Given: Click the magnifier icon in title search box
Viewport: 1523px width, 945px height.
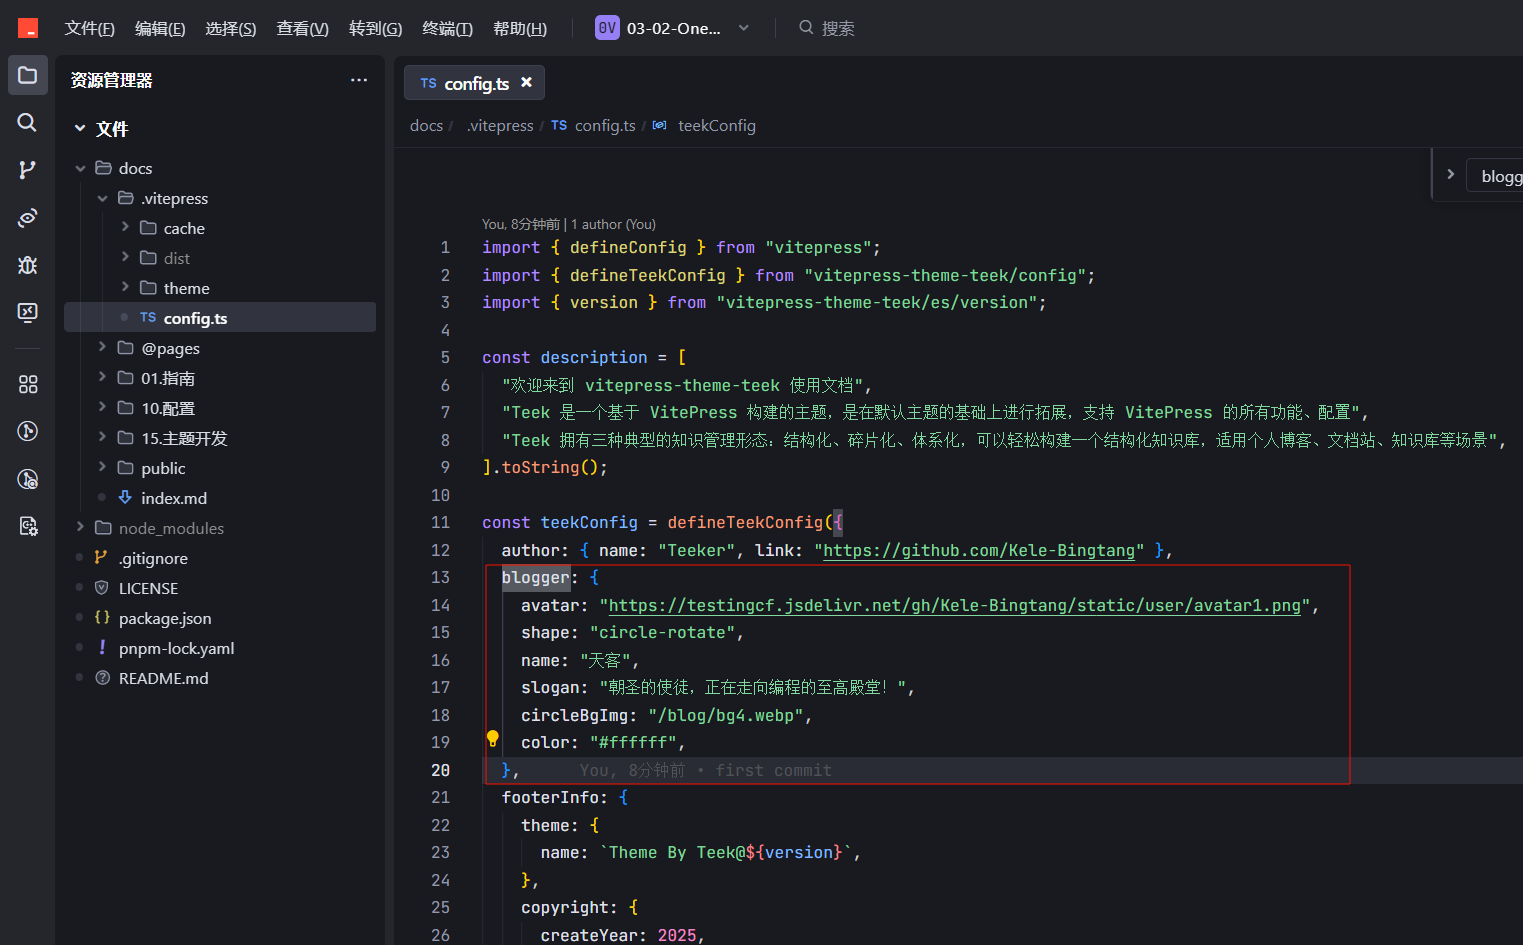Looking at the screenshot, I should click(x=806, y=27).
